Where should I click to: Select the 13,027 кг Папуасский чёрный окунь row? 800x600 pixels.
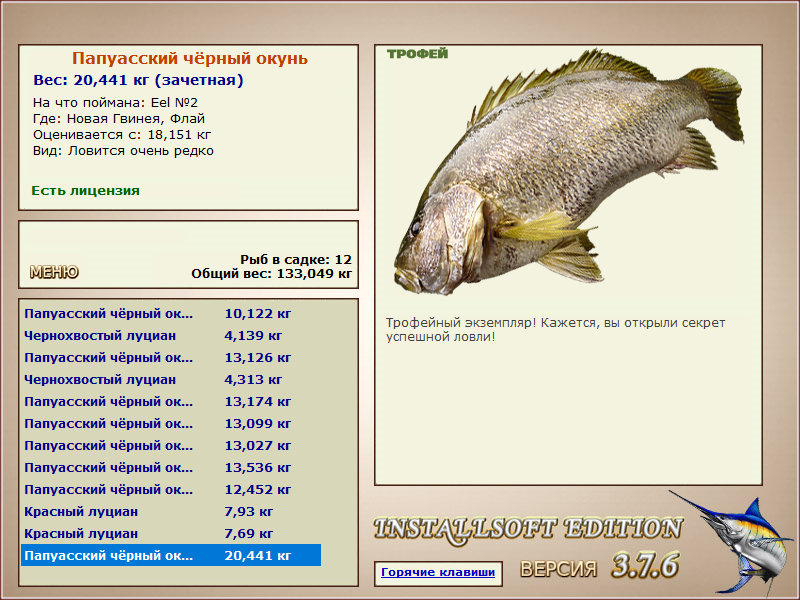click(171, 445)
